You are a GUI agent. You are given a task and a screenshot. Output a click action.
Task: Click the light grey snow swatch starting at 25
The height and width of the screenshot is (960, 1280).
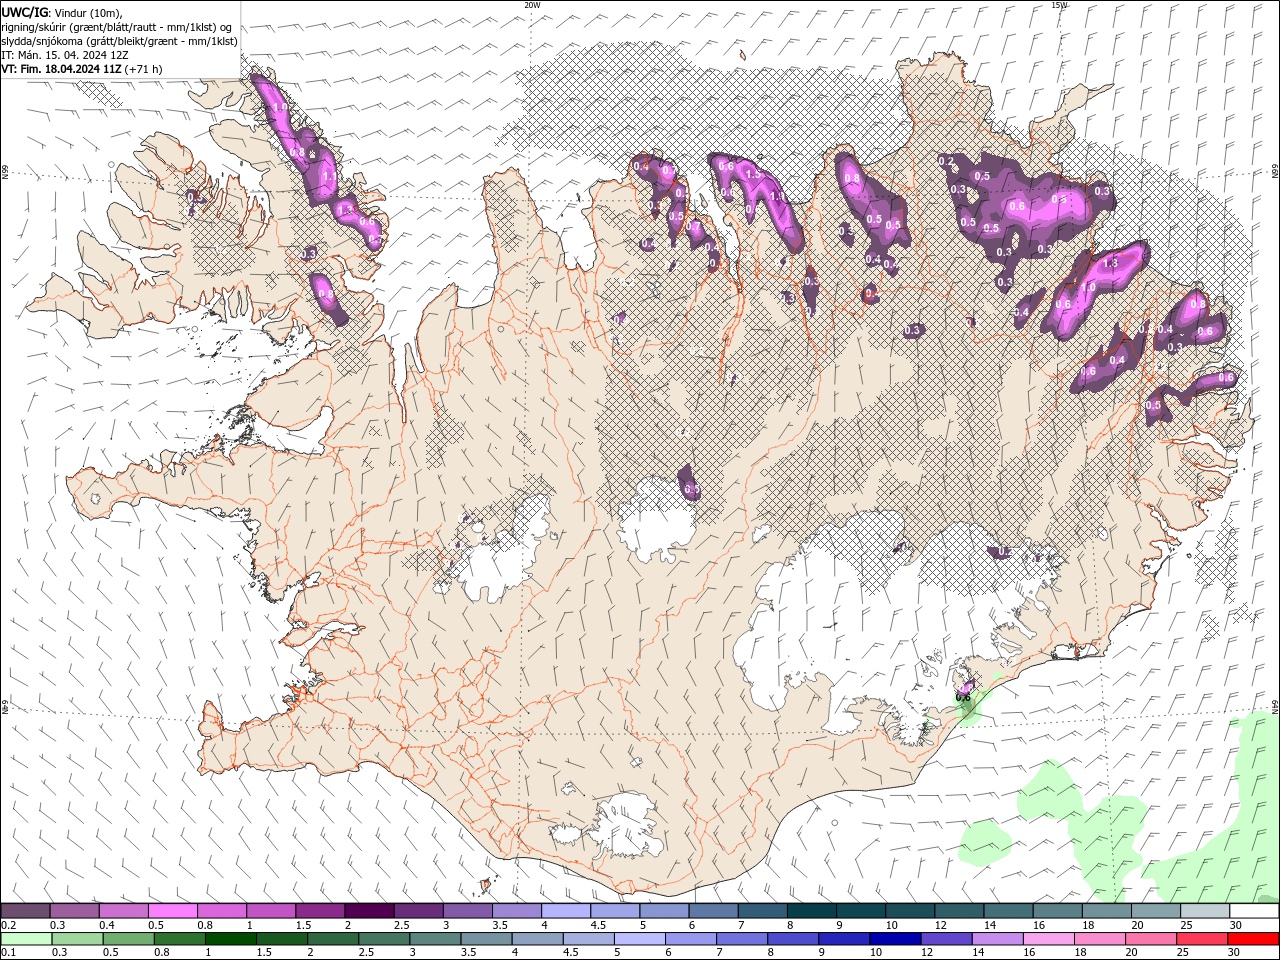point(1205,911)
